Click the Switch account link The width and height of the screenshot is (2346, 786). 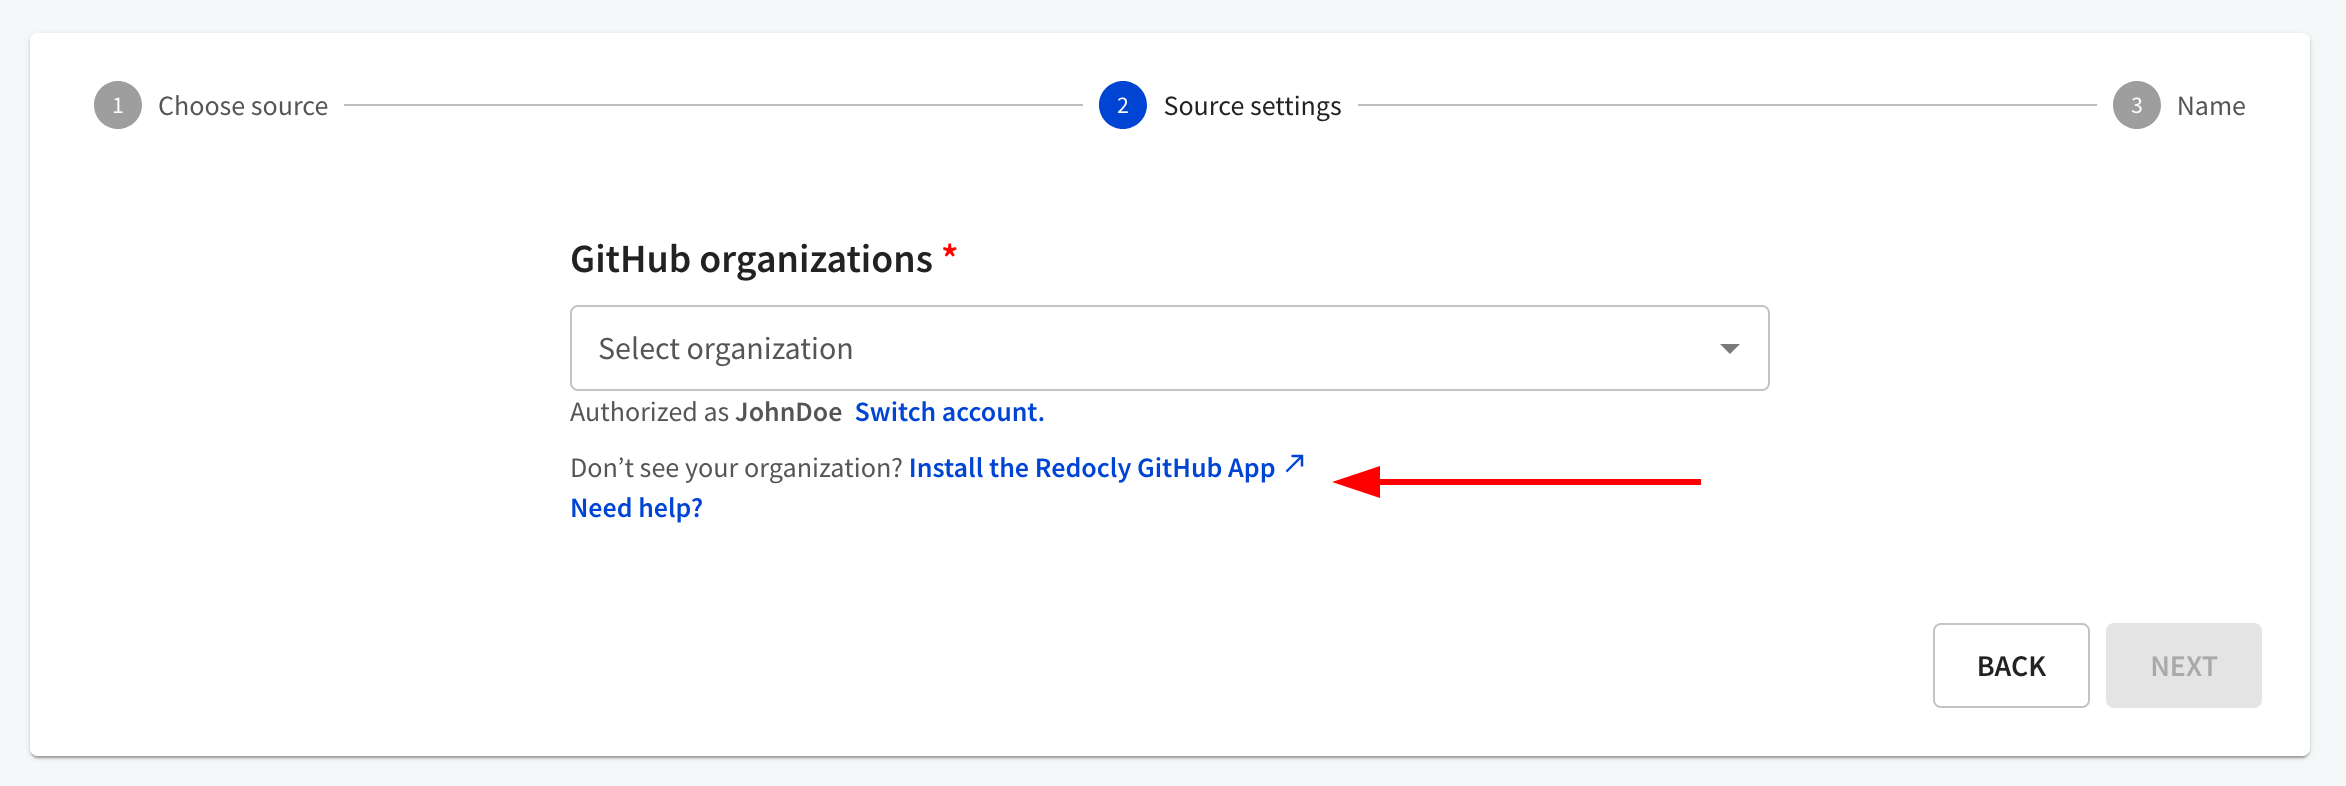949,412
